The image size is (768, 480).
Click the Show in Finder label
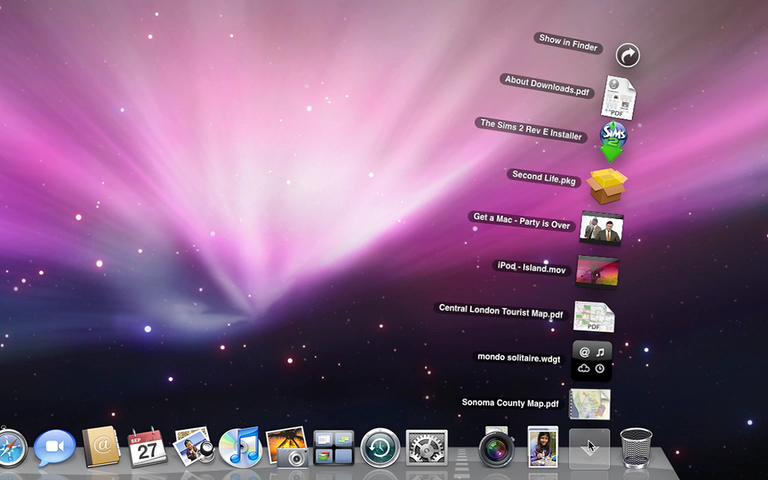568,43
